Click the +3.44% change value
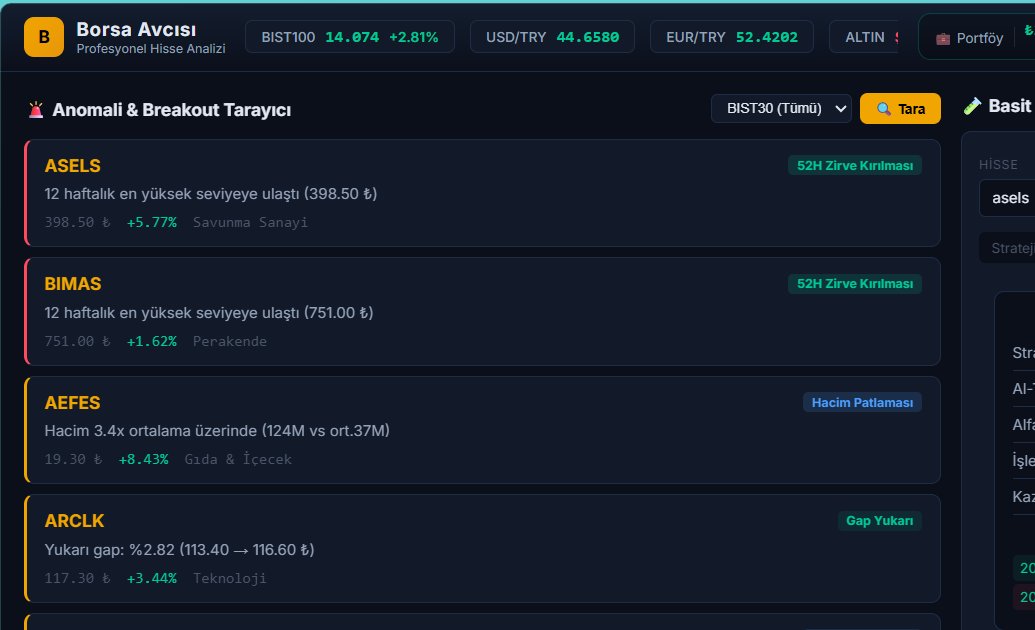1035x630 pixels. [152, 578]
